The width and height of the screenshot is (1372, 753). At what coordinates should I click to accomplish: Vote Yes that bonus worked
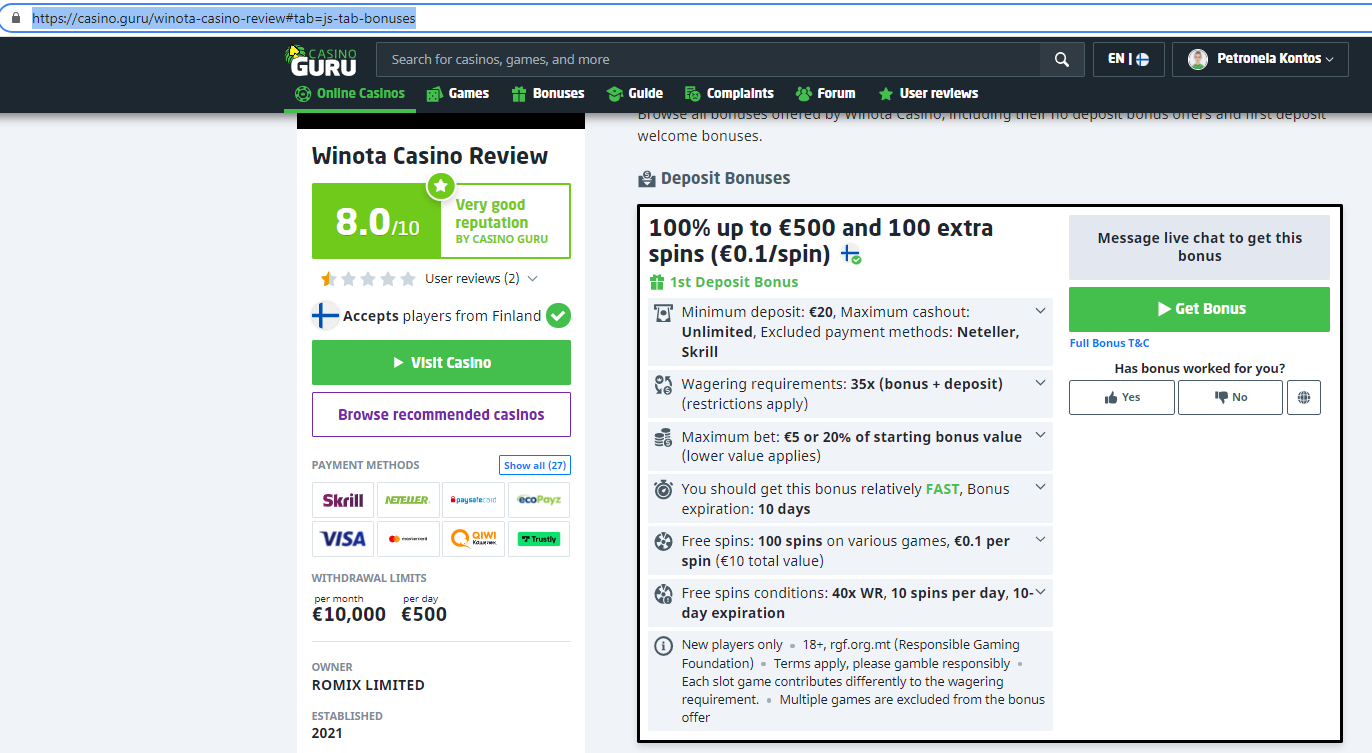[x=1121, y=397]
